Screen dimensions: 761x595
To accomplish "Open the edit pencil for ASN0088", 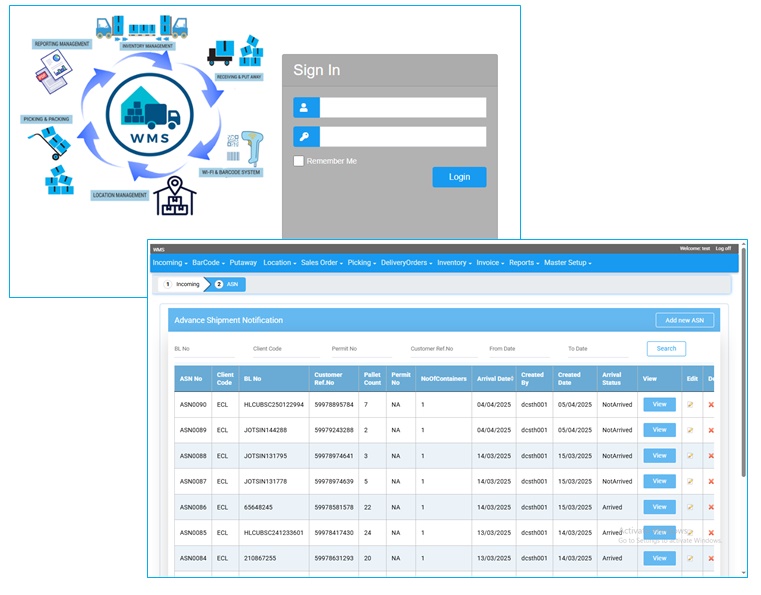I will (690, 456).
